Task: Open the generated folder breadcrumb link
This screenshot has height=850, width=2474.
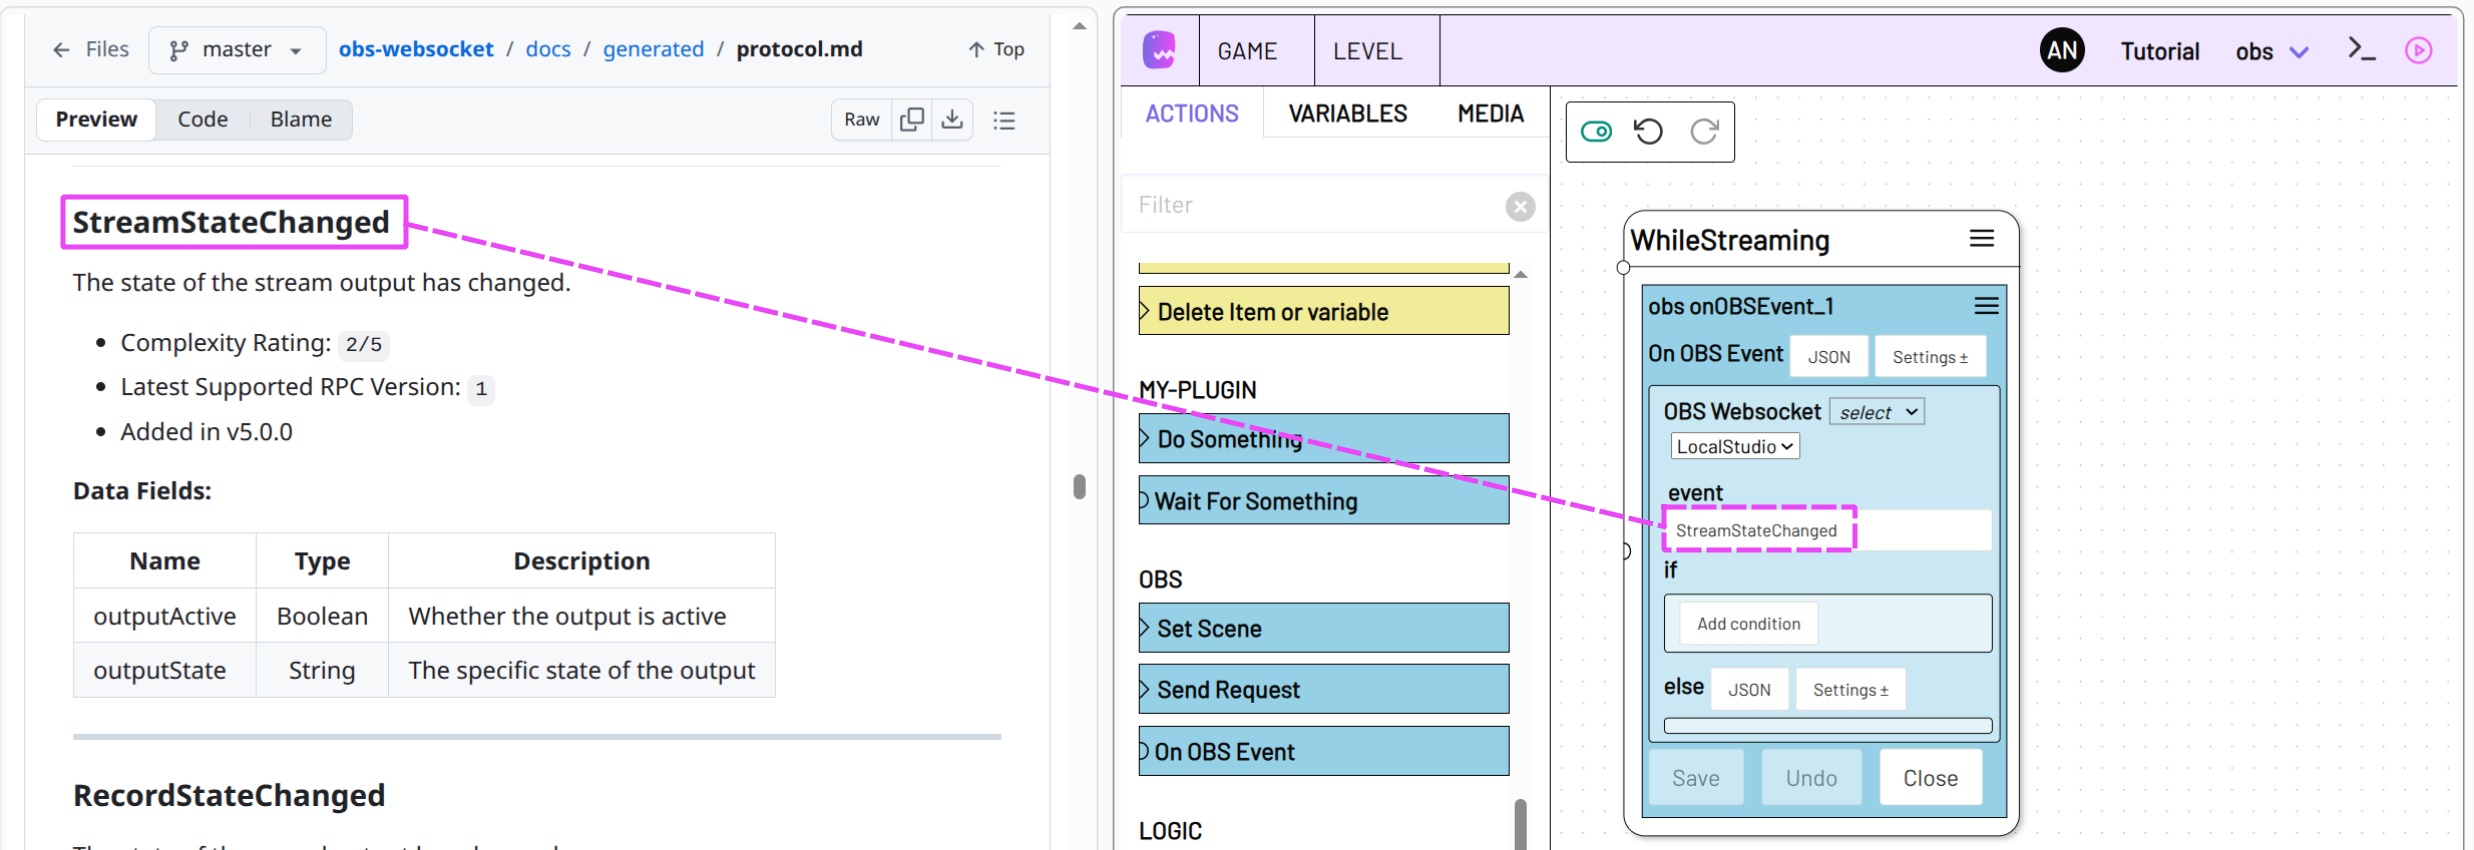Action: click(x=653, y=49)
